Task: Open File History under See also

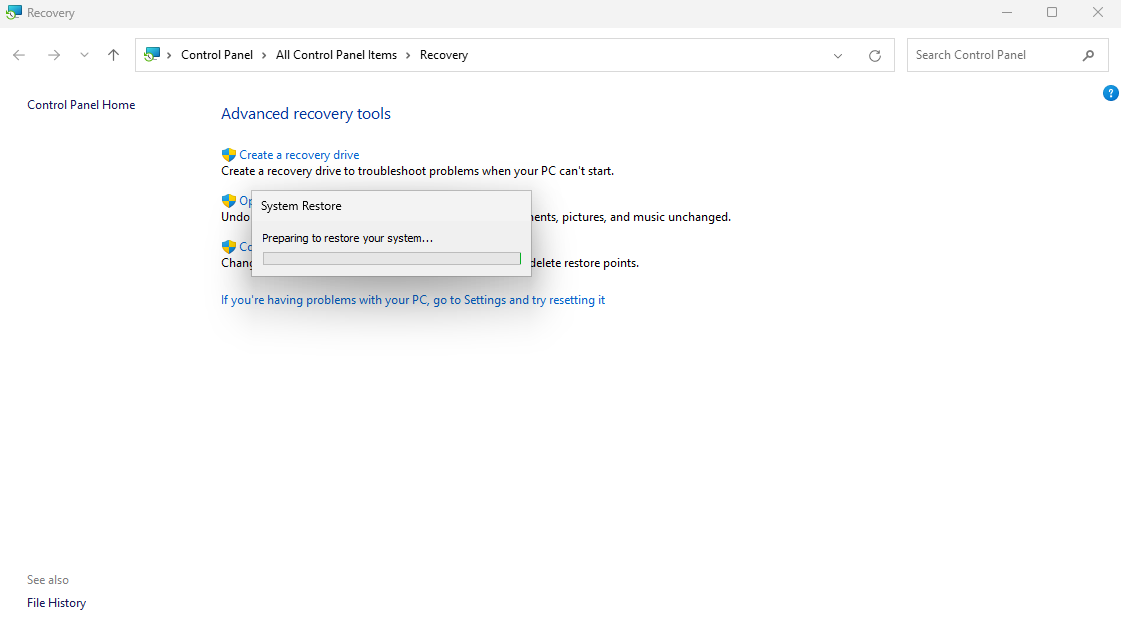Action: [x=56, y=603]
